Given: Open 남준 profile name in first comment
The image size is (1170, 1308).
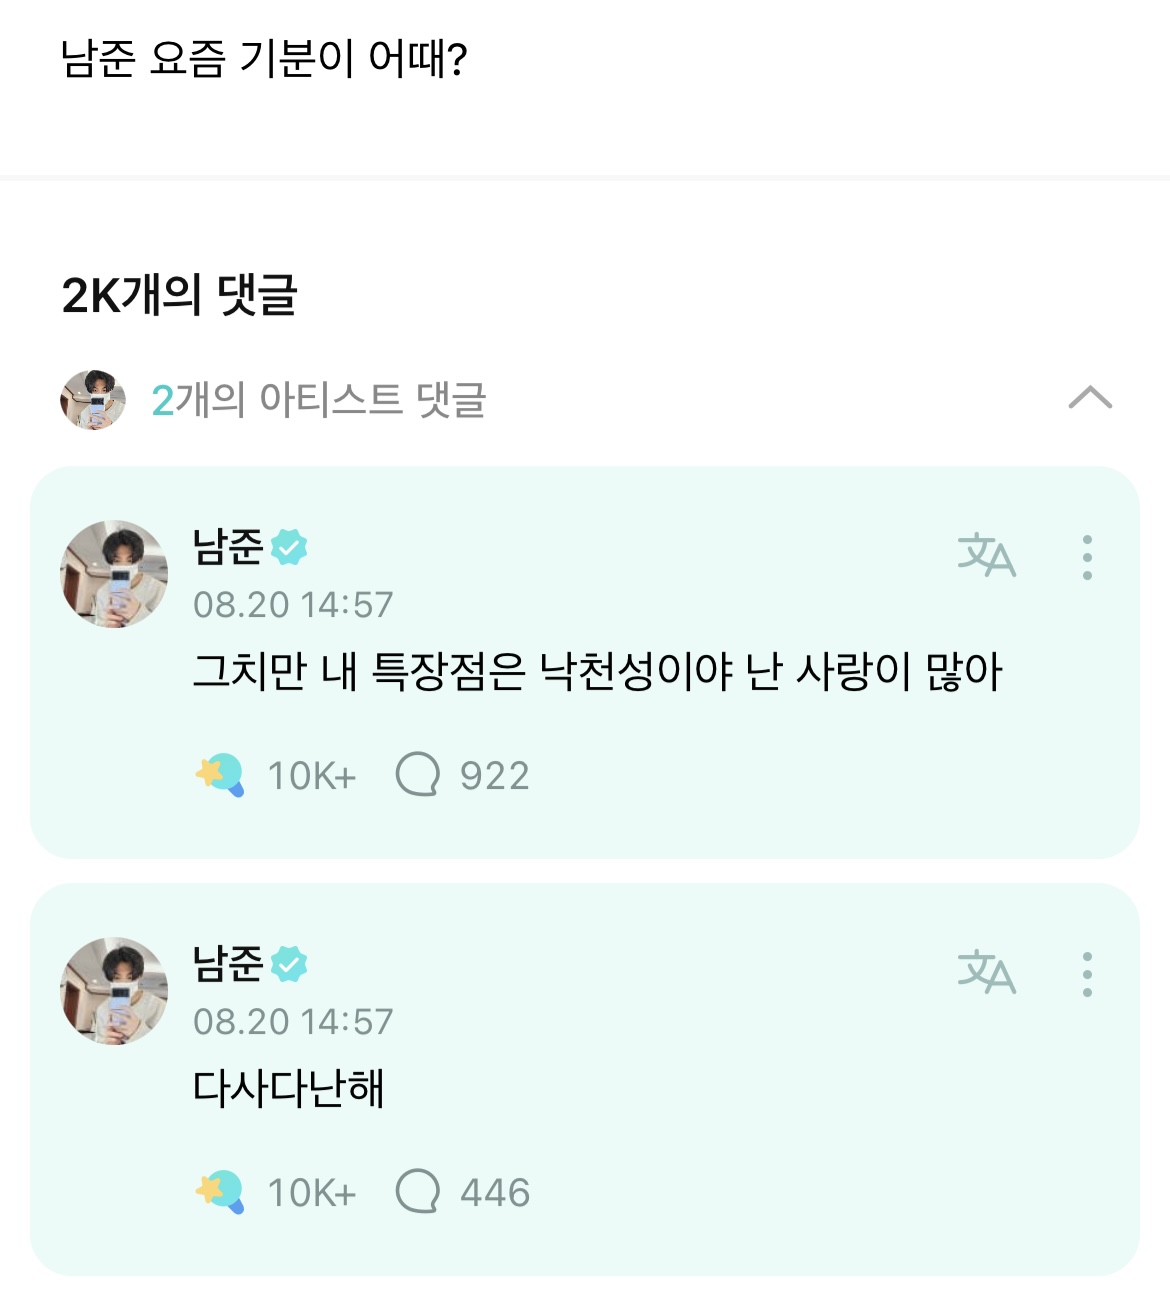Looking at the screenshot, I should pyautogui.click(x=228, y=546).
